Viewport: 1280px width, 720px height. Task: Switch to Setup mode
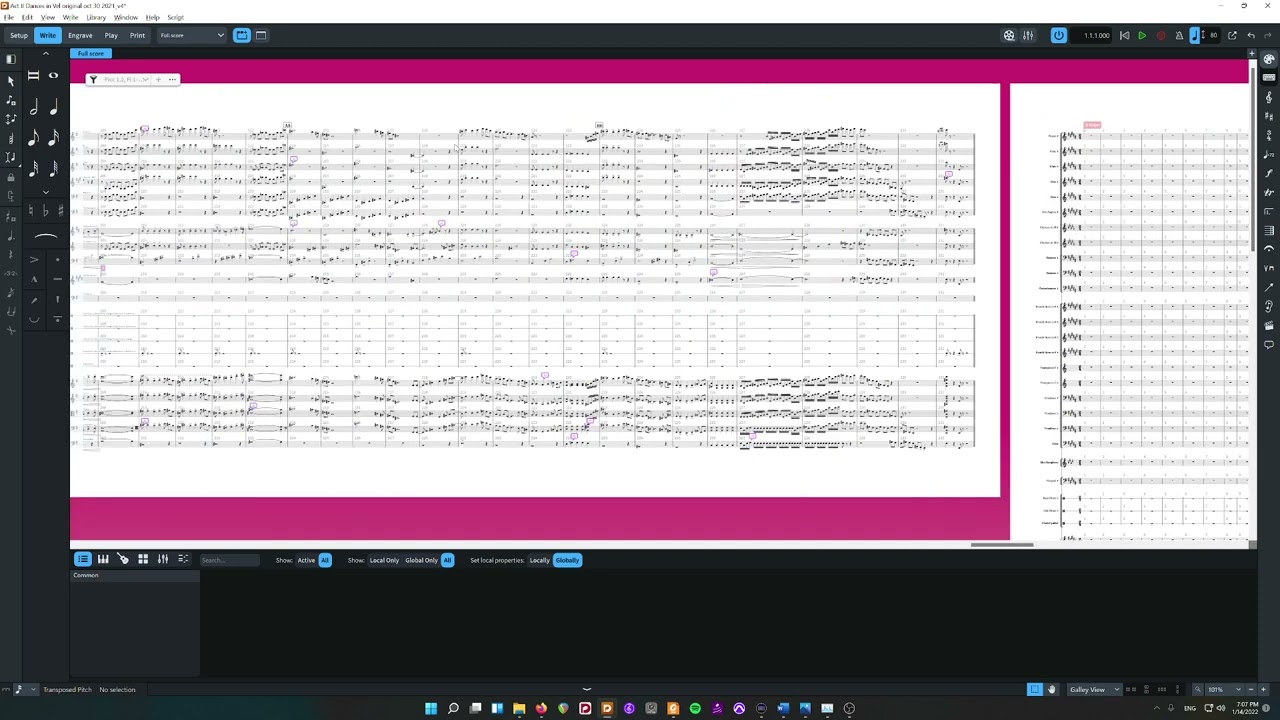tap(19, 35)
